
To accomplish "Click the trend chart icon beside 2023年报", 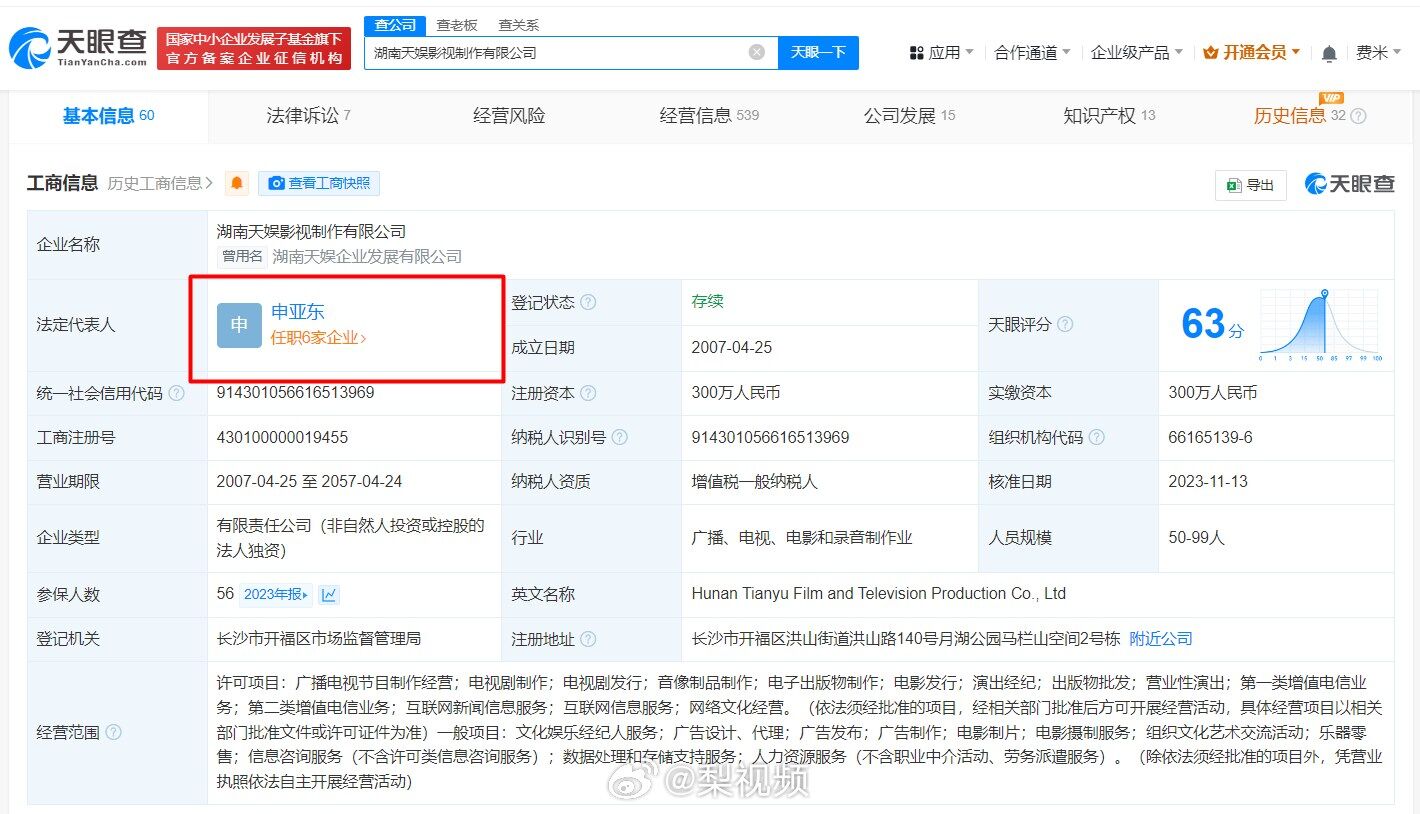I will 329,595.
